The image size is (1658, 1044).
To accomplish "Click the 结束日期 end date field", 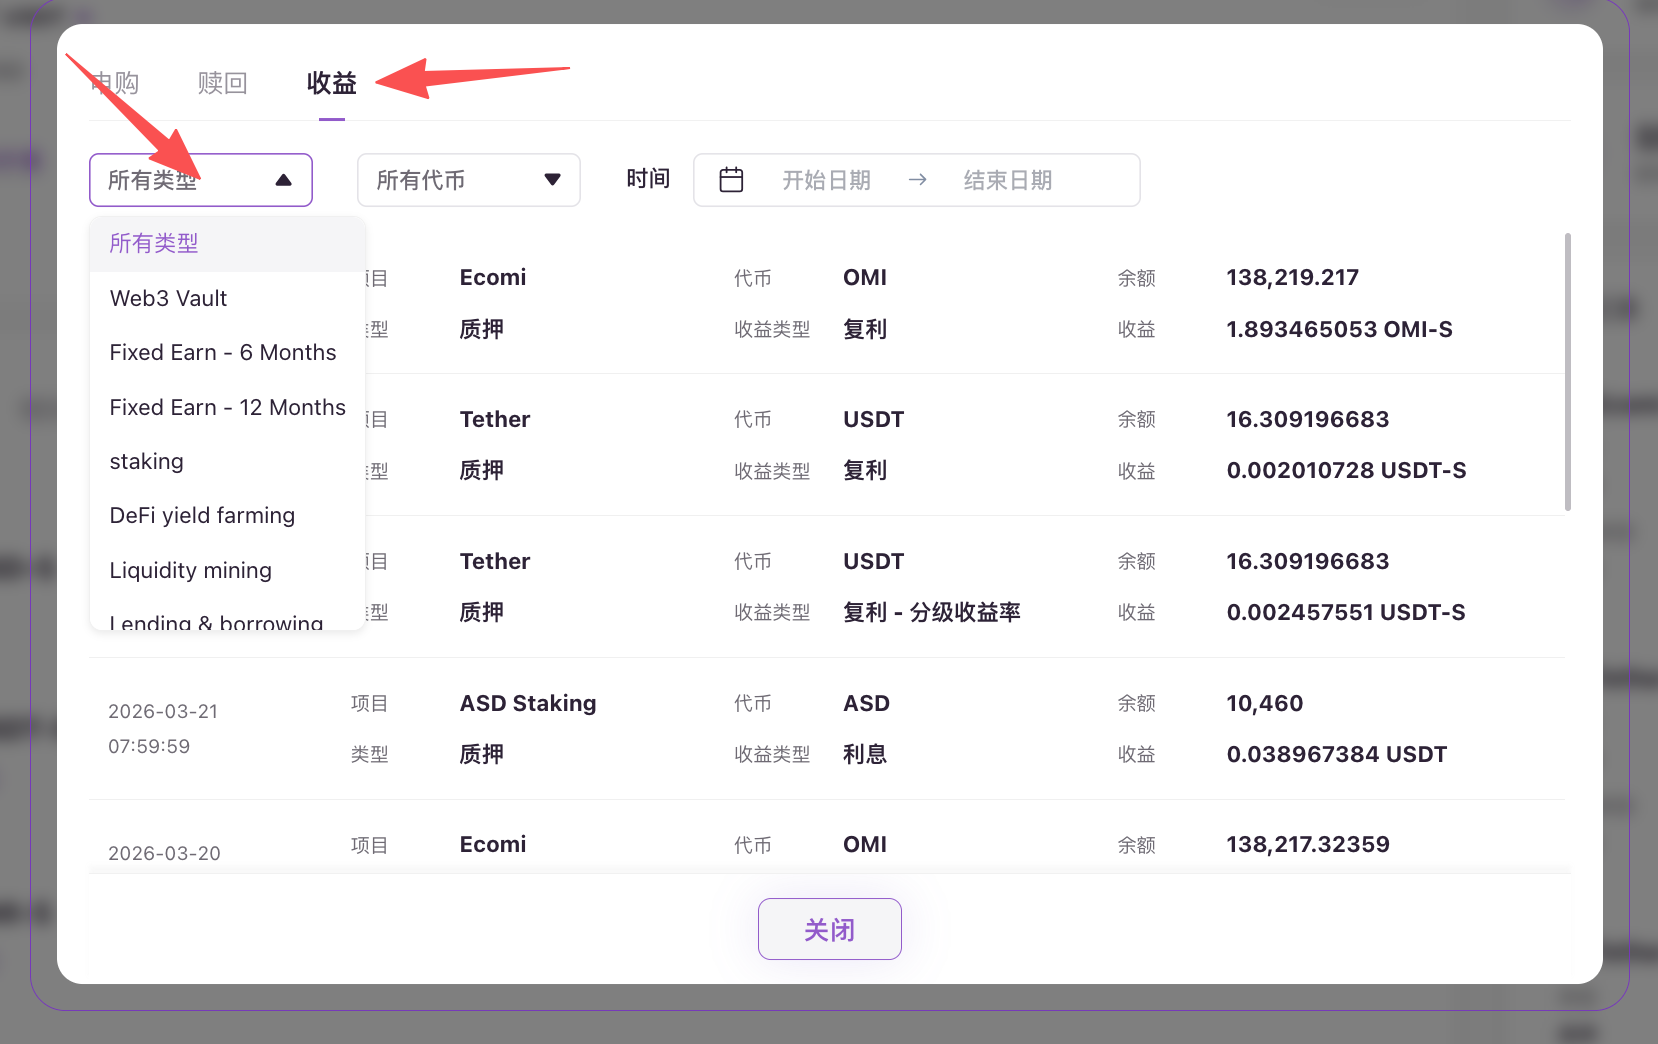I will (1007, 180).
